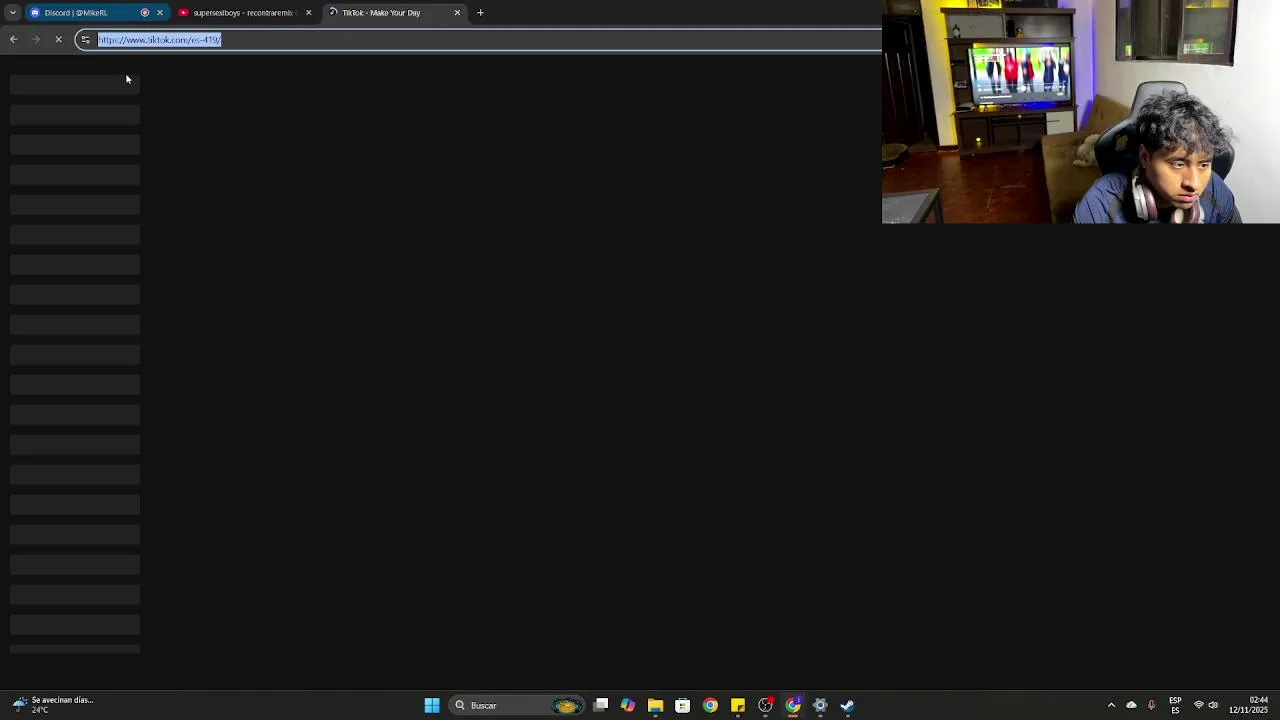
Task: Select the TikTok - Make Your Day tab
Action: pyautogui.click(x=395, y=13)
